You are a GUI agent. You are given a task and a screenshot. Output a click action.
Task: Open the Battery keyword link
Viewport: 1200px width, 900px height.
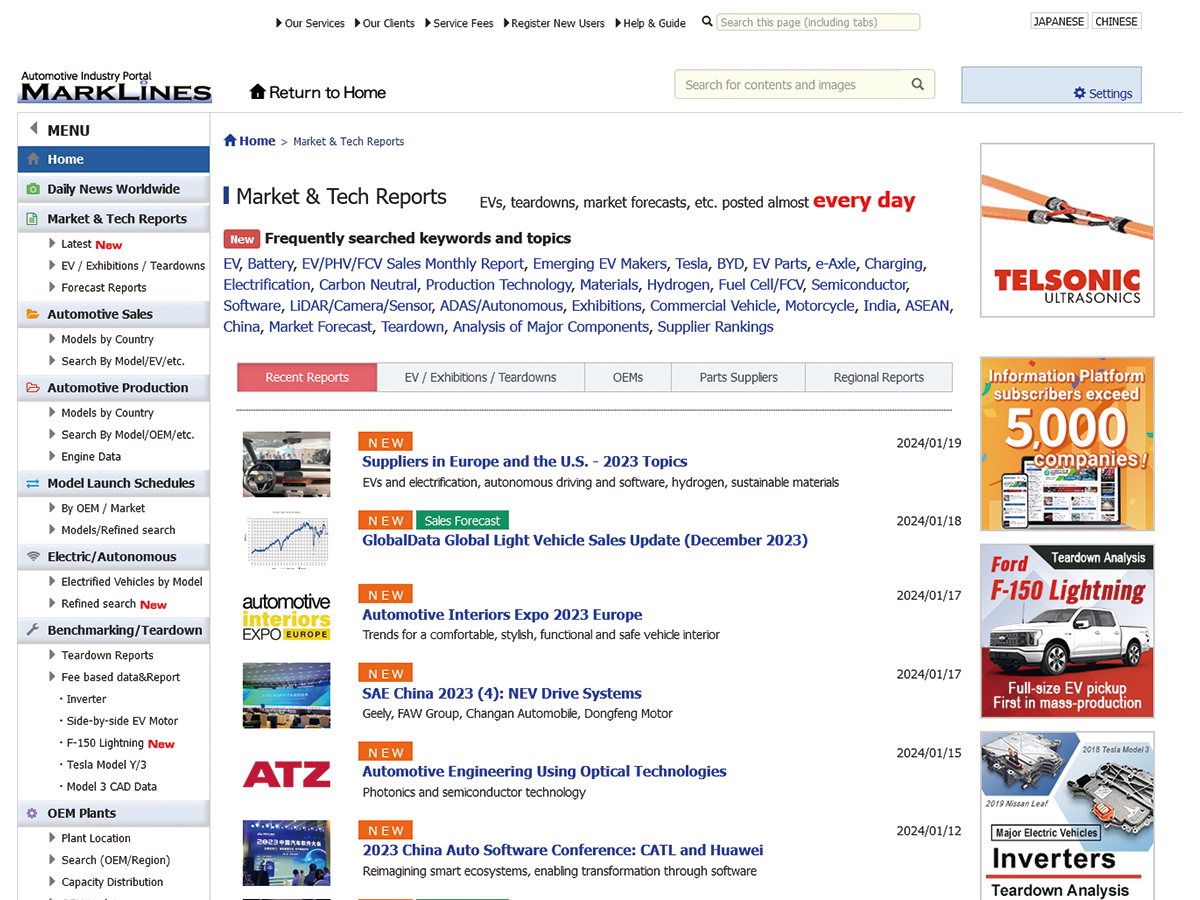tap(270, 264)
